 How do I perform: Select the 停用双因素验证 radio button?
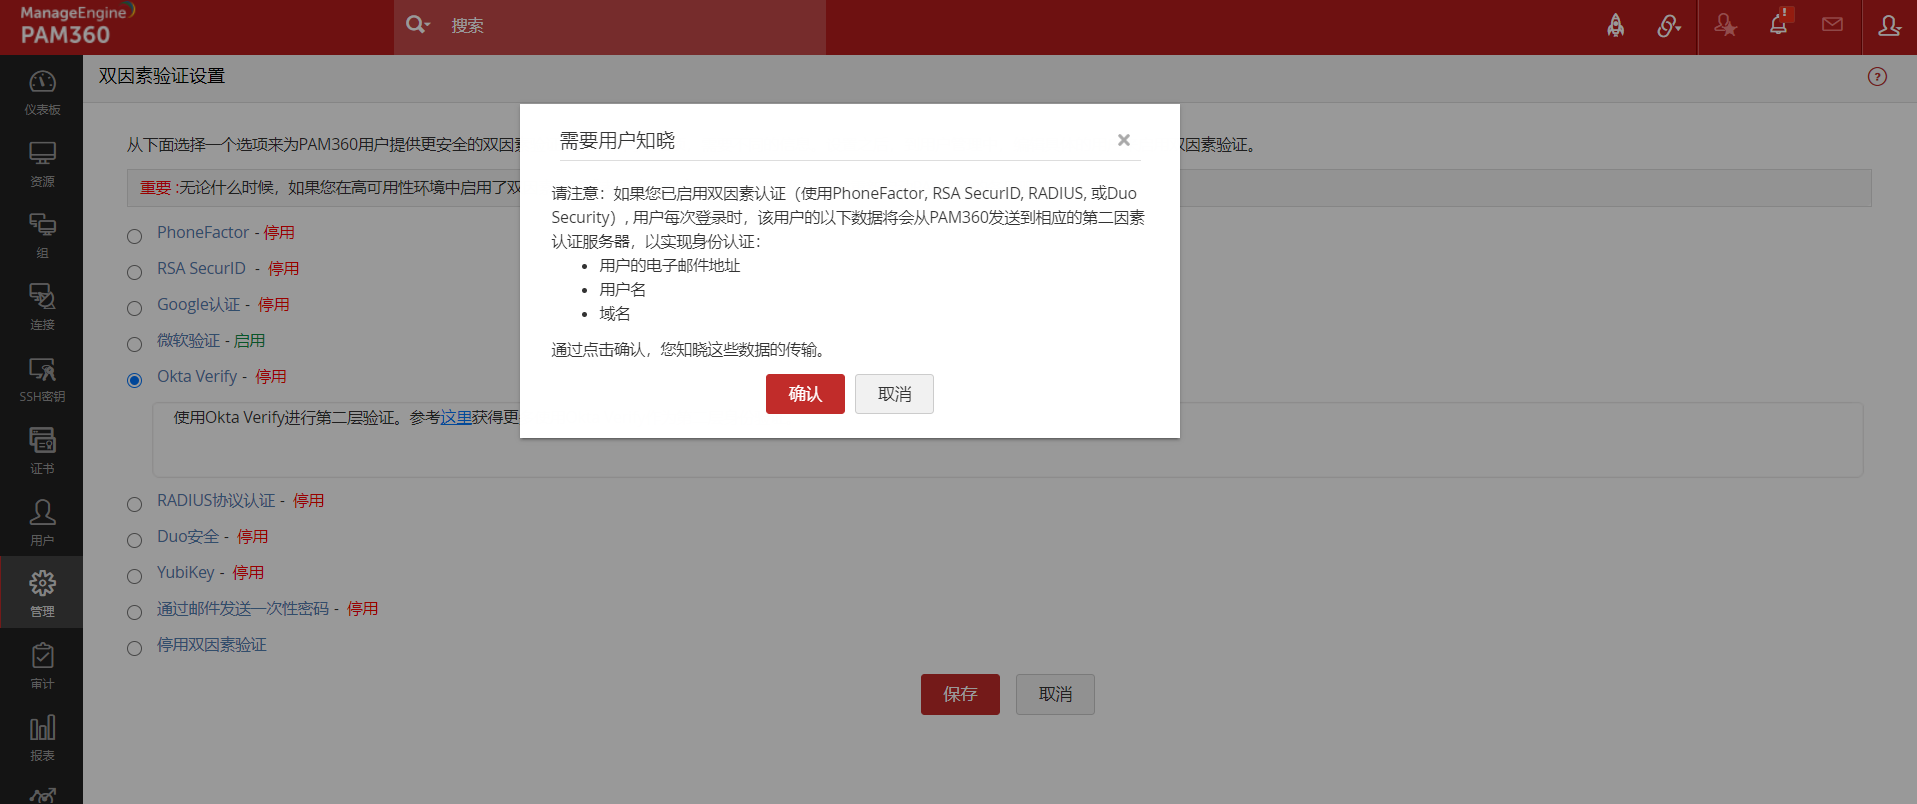[x=135, y=648]
